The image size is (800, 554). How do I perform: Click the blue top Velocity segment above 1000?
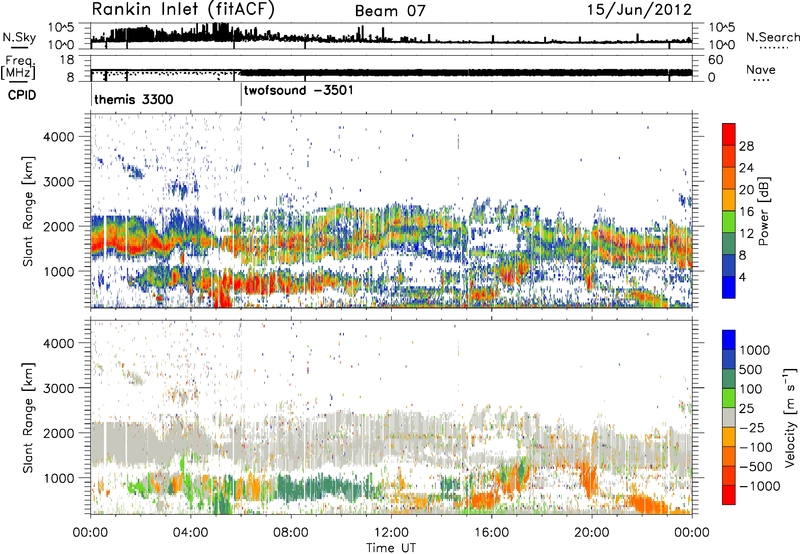click(729, 340)
